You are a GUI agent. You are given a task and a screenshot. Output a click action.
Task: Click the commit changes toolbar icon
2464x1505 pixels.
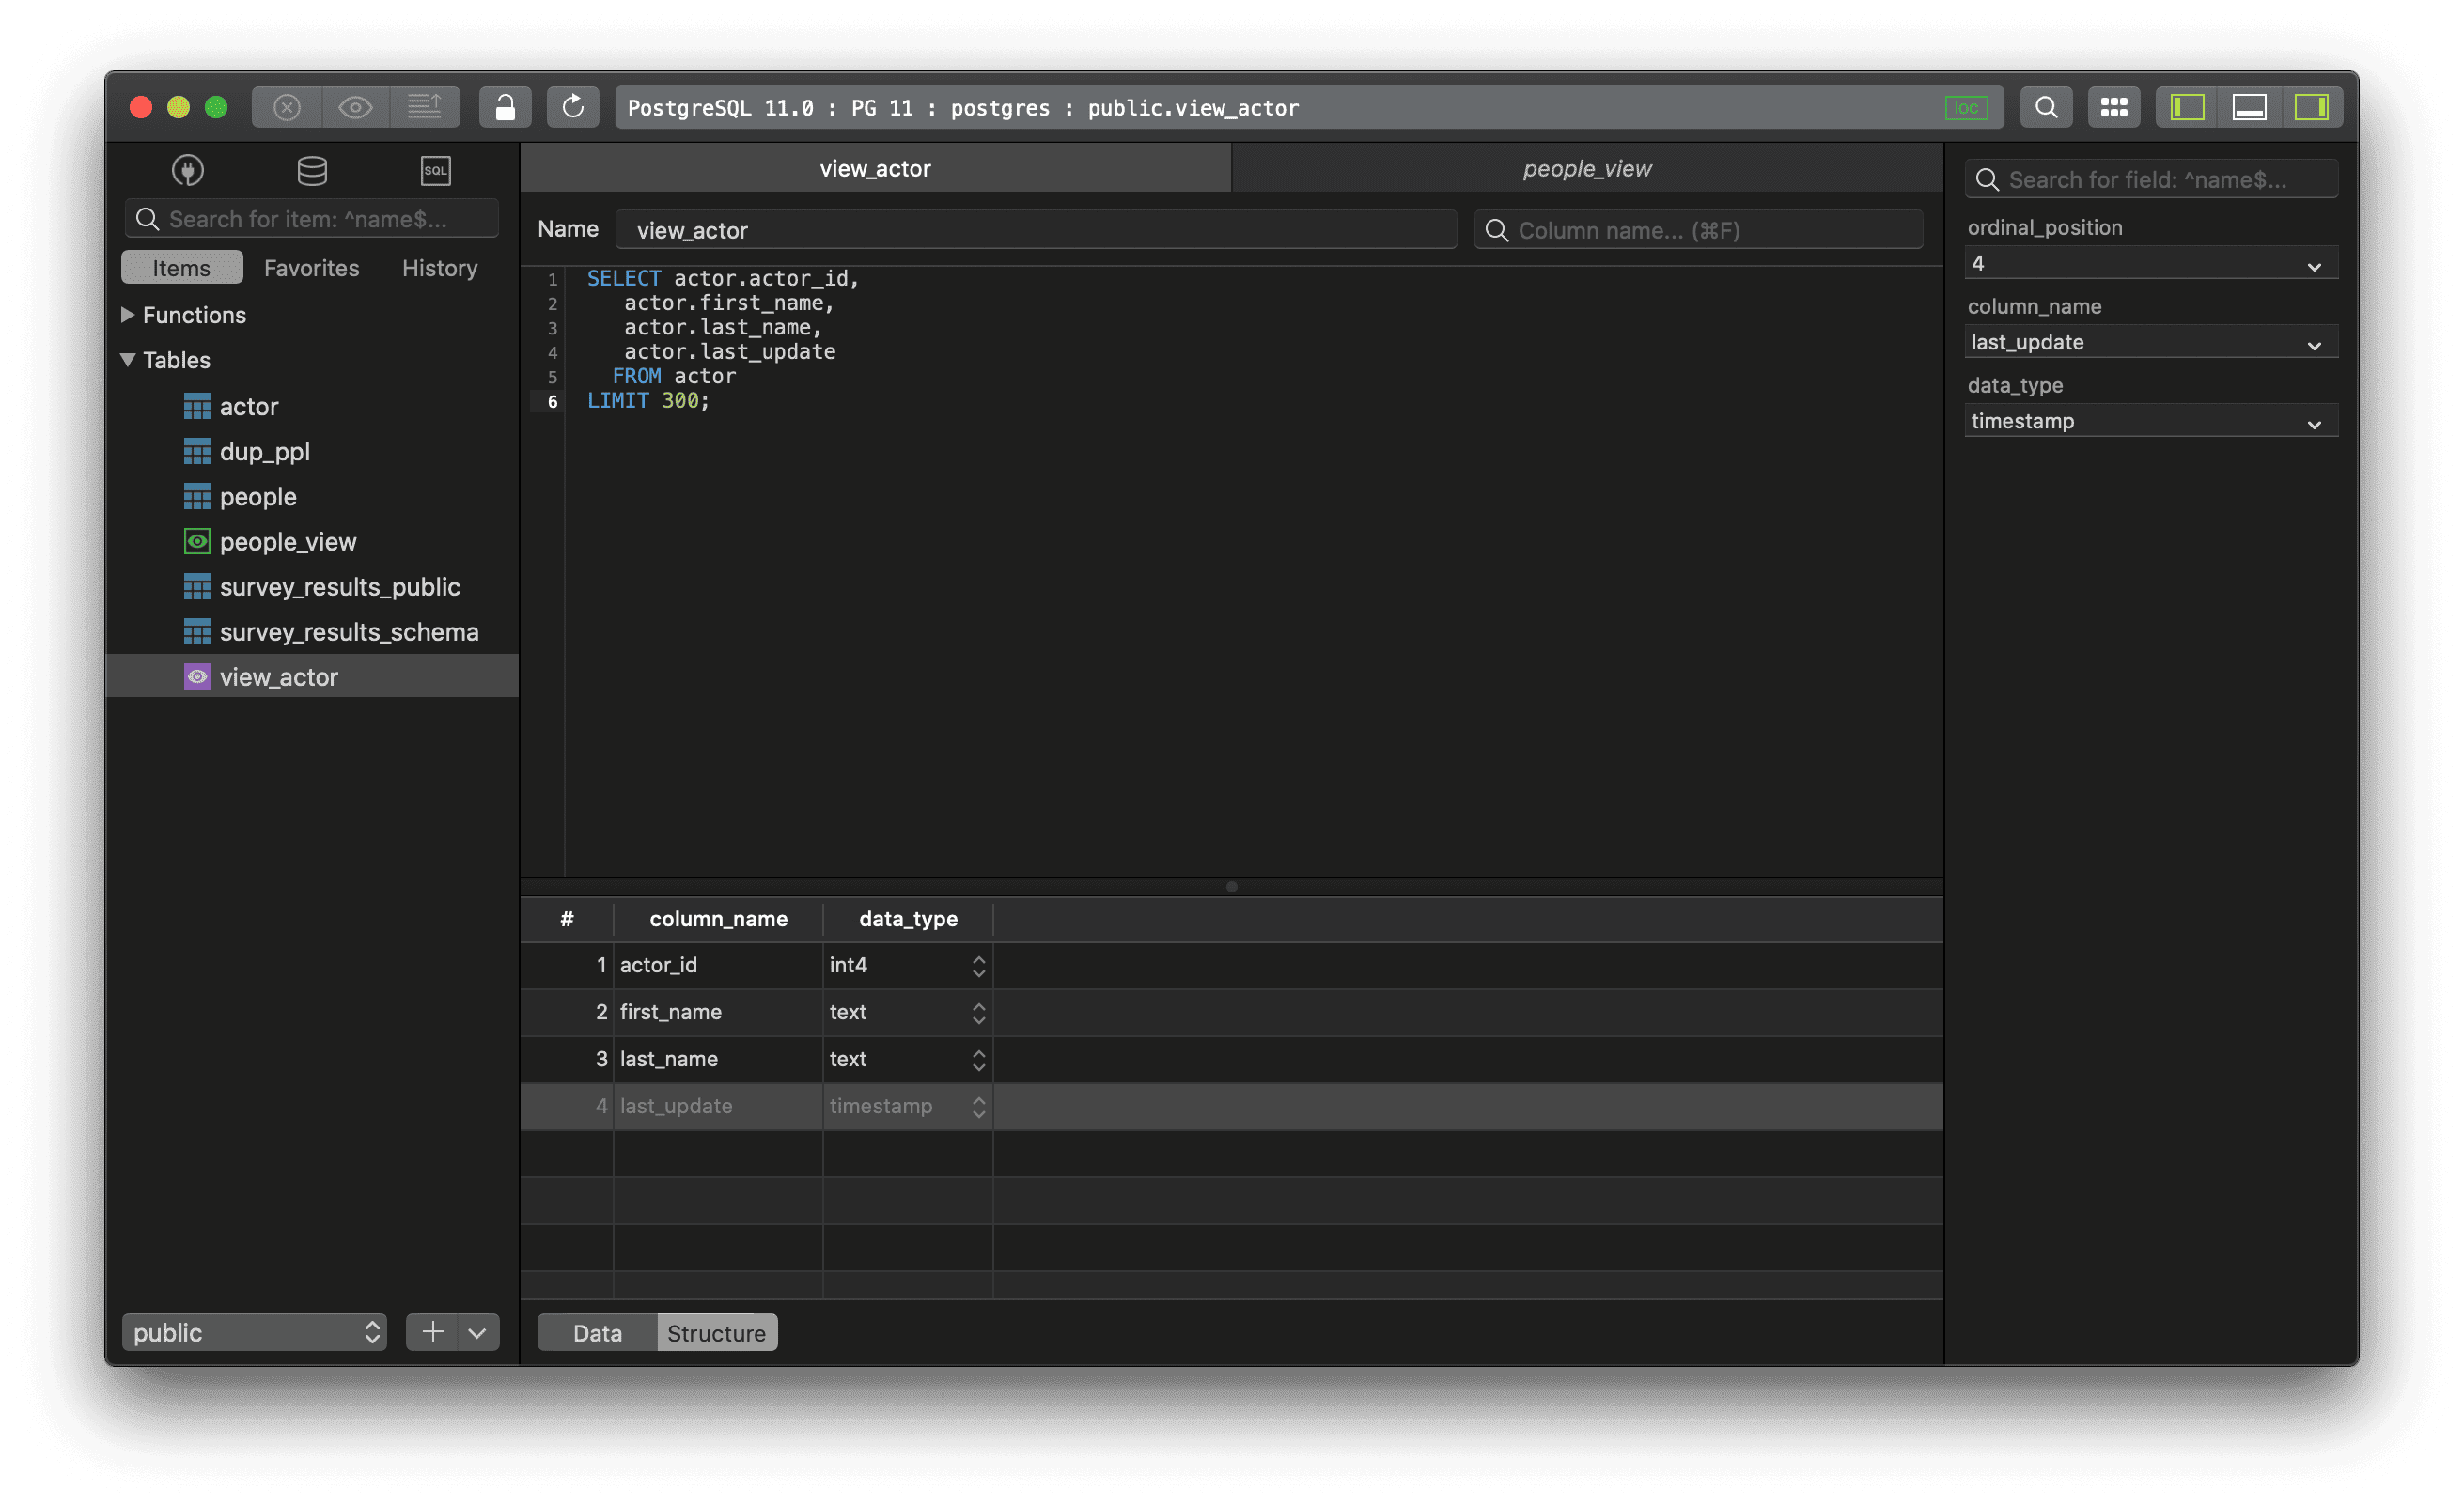pyautogui.click(x=424, y=107)
